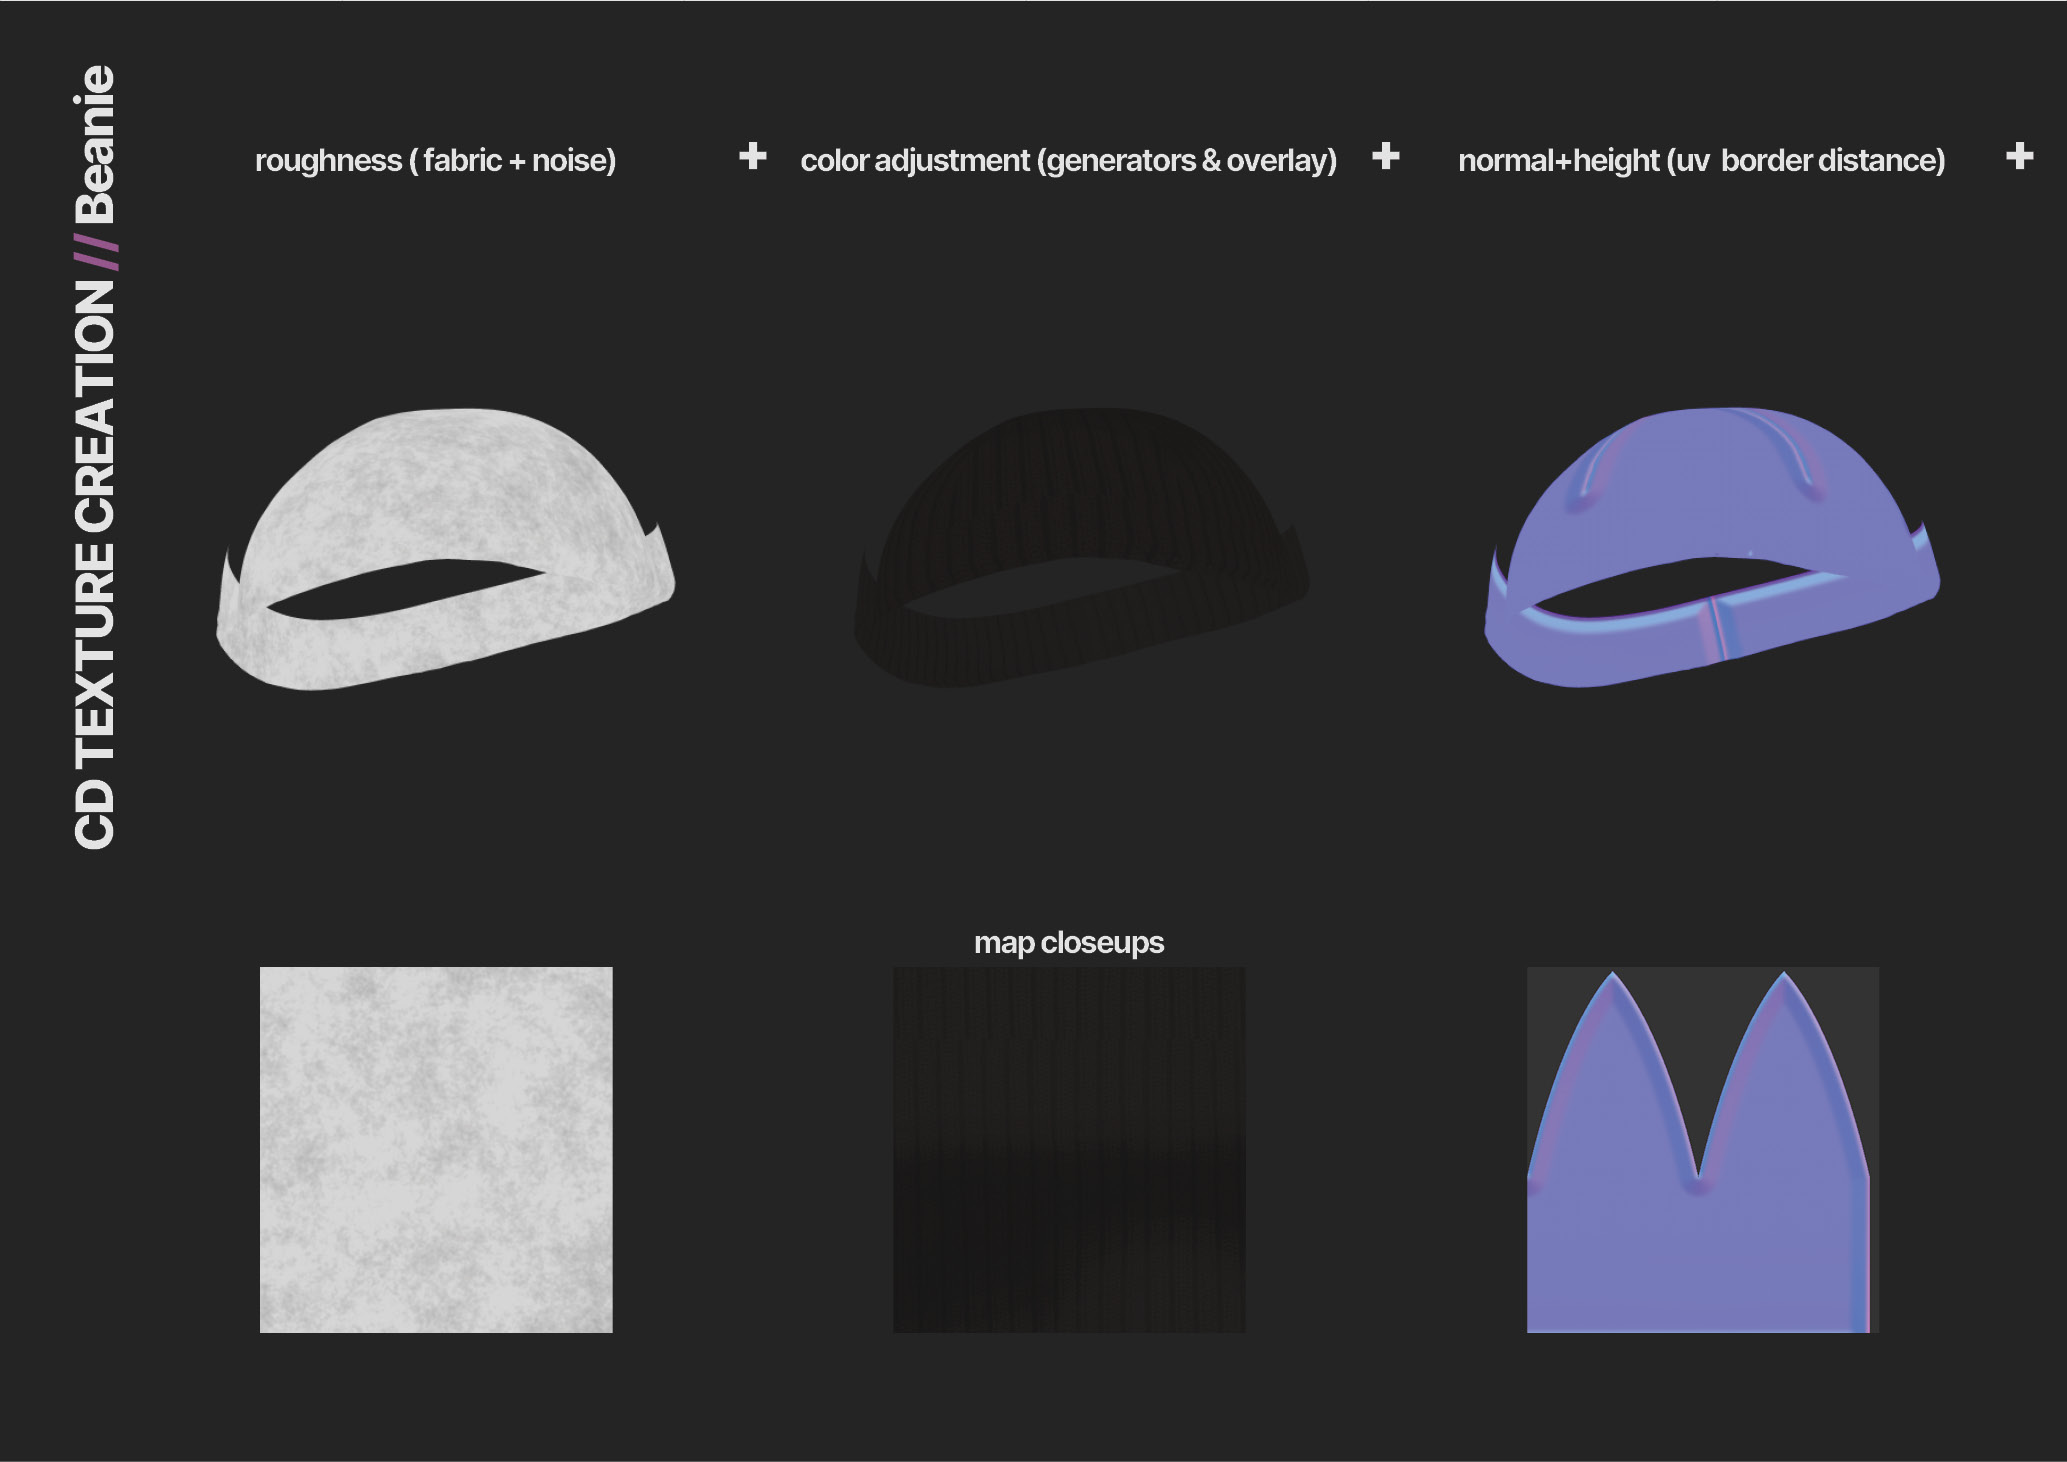
Task: Select the normal map UV closeup square
Action: coord(1703,1149)
